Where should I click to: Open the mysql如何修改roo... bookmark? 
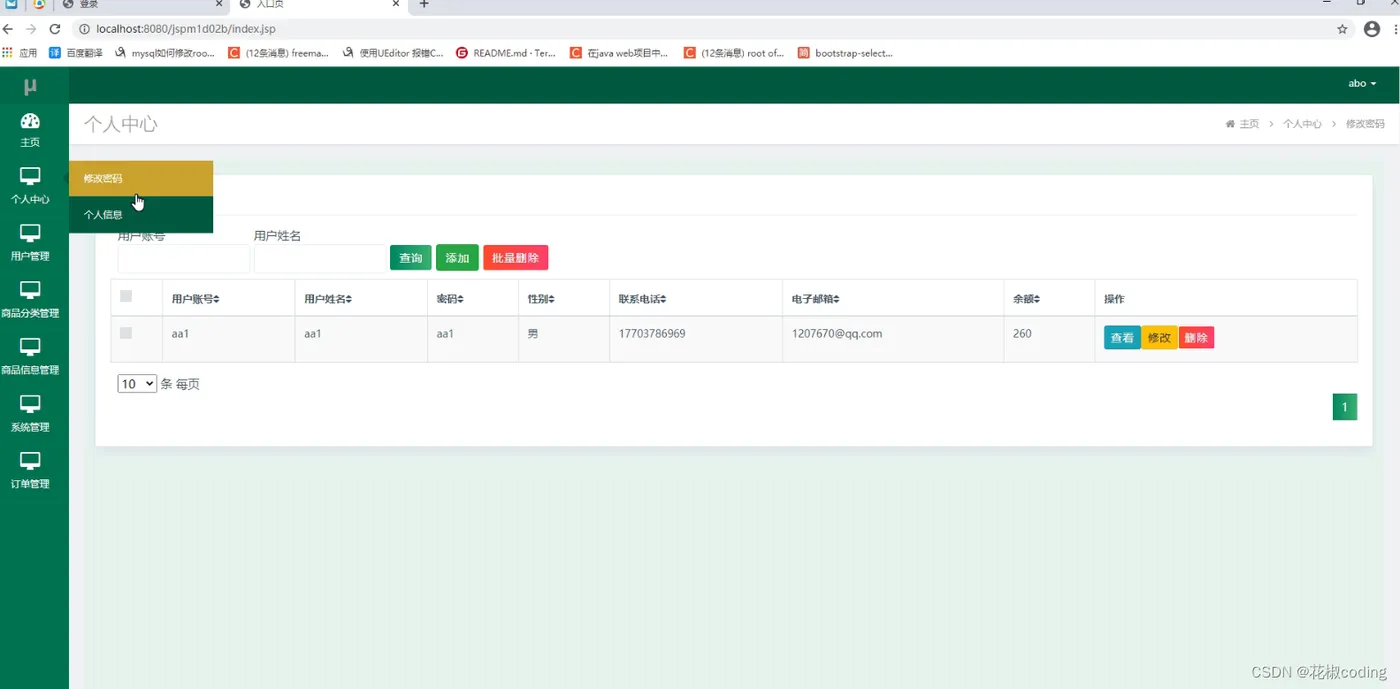(165, 53)
